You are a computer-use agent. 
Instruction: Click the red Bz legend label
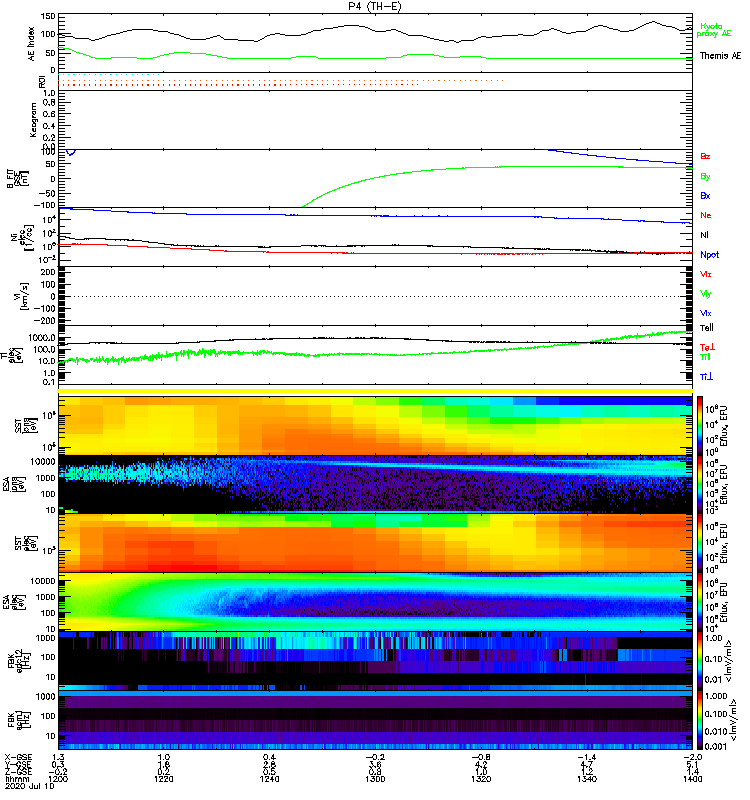[705, 156]
